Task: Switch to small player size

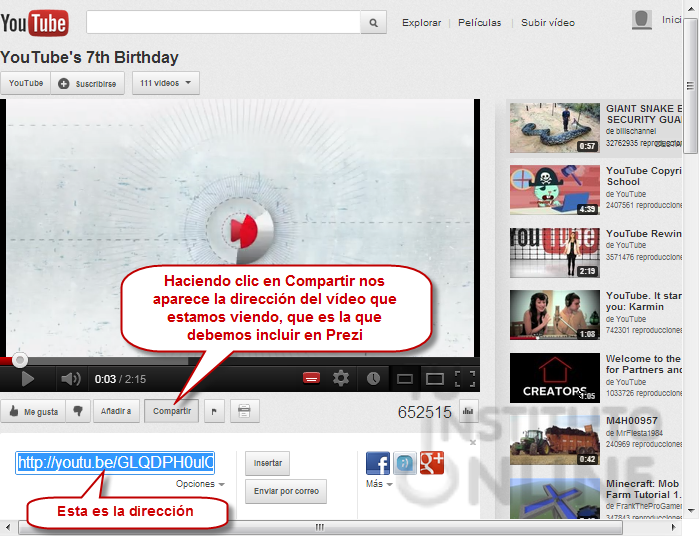Action: point(405,379)
